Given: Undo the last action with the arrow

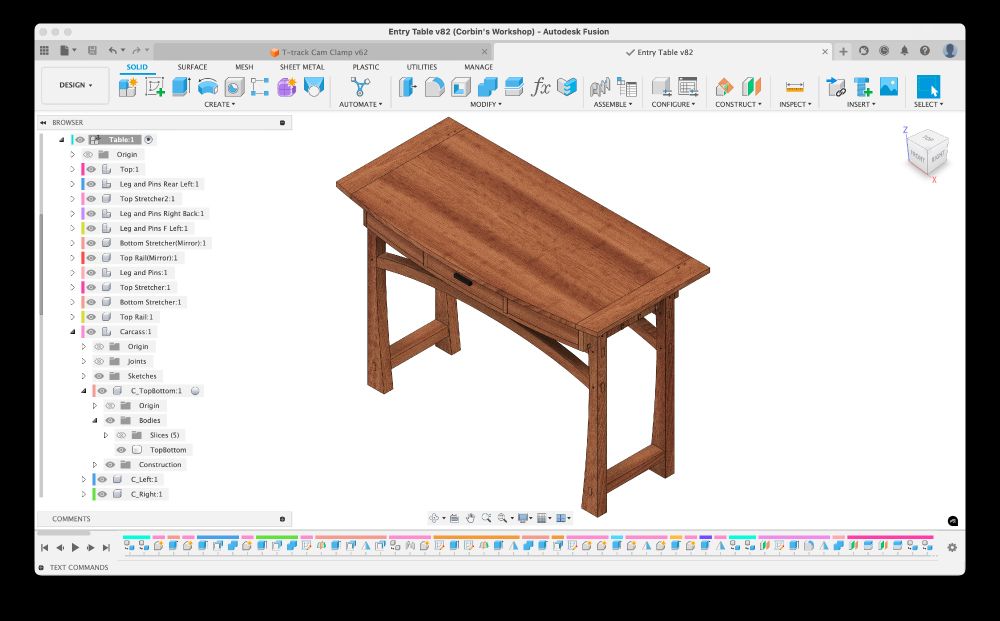Looking at the screenshot, I should (x=113, y=51).
